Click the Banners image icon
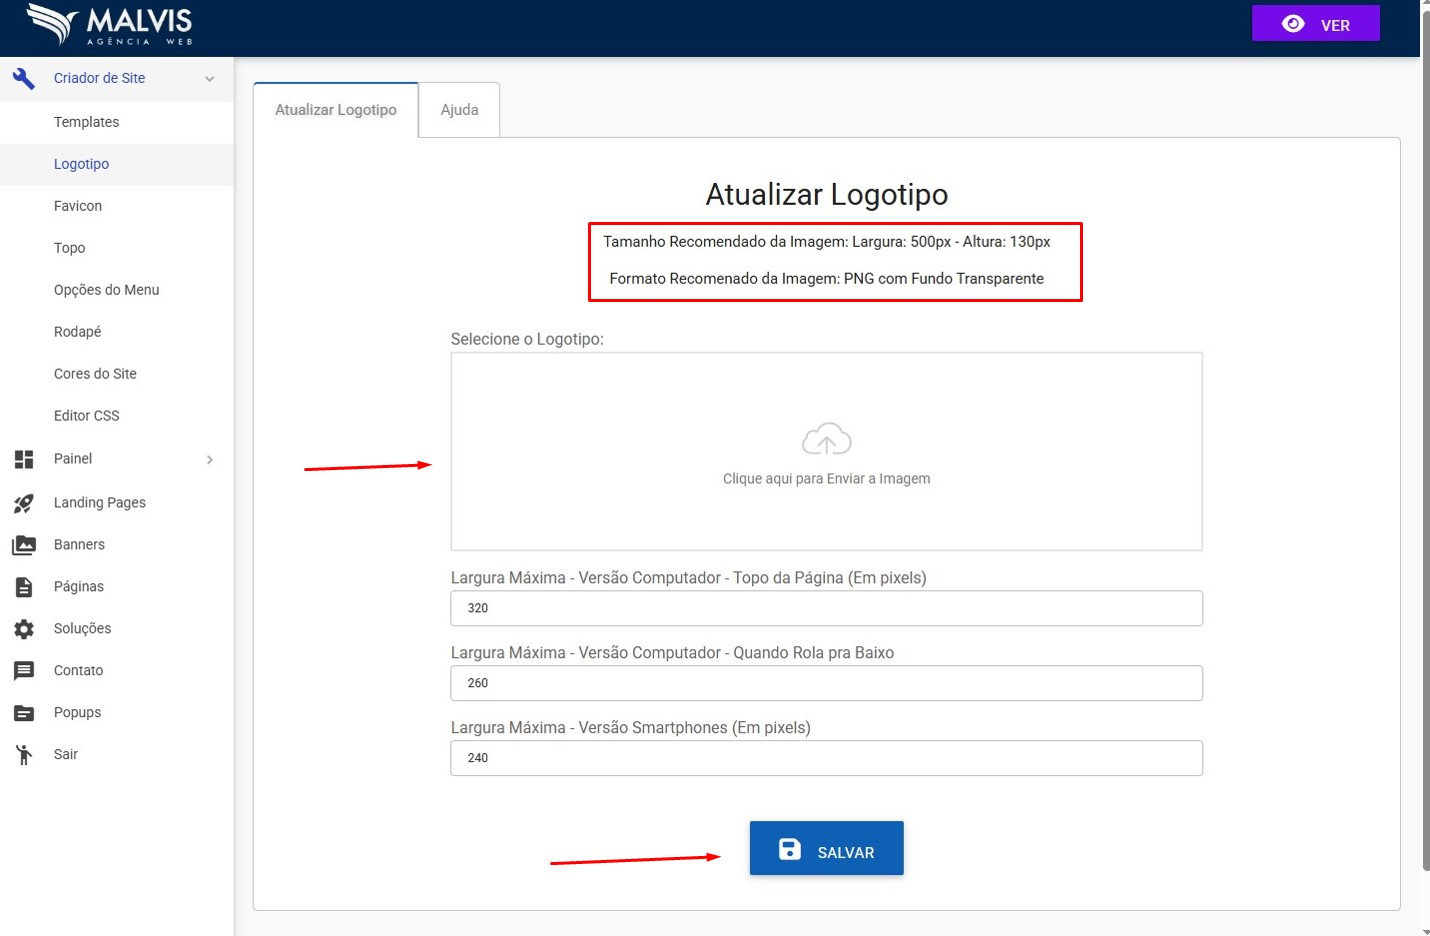This screenshot has height=936, width=1430. [24, 545]
